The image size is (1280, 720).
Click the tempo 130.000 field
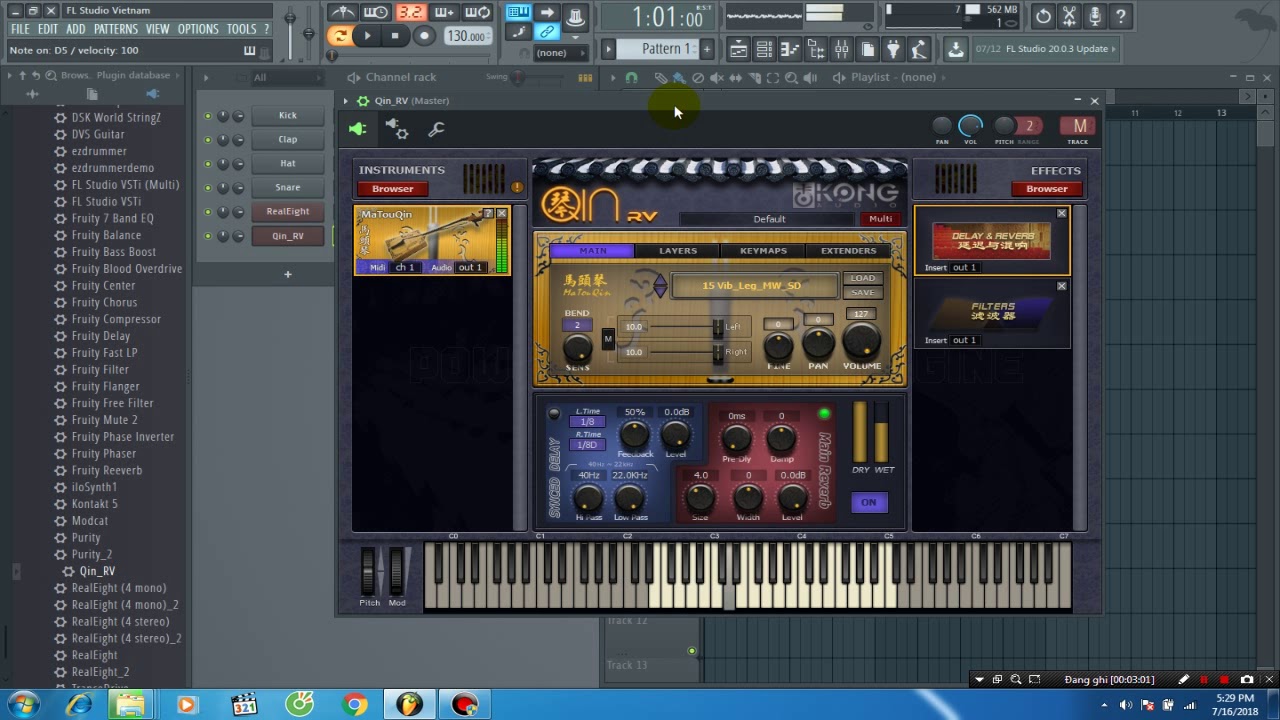point(466,36)
